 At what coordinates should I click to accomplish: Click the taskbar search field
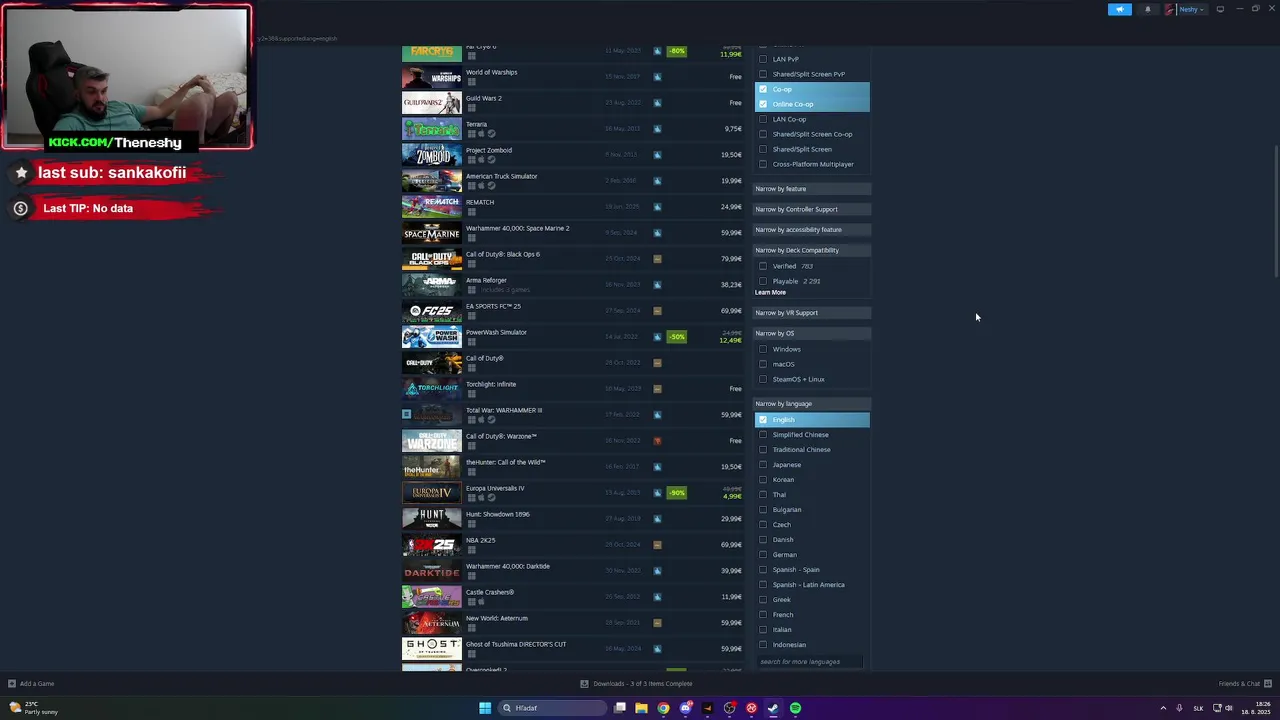pos(553,708)
